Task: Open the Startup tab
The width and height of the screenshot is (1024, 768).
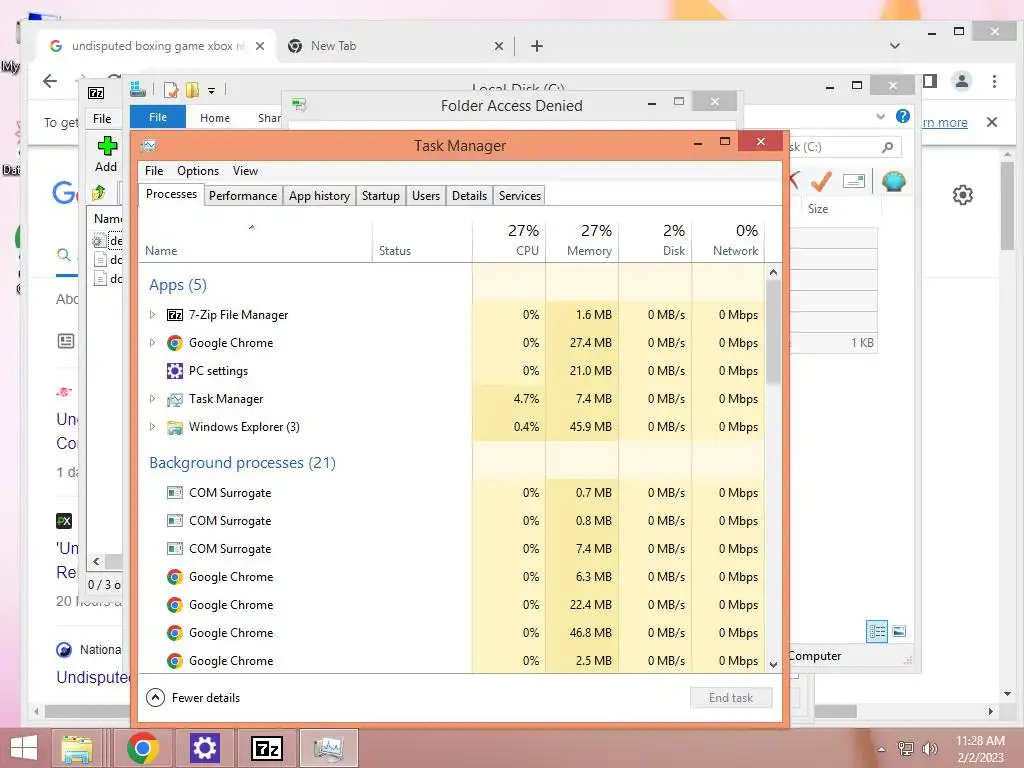Action: click(x=381, y=196)
